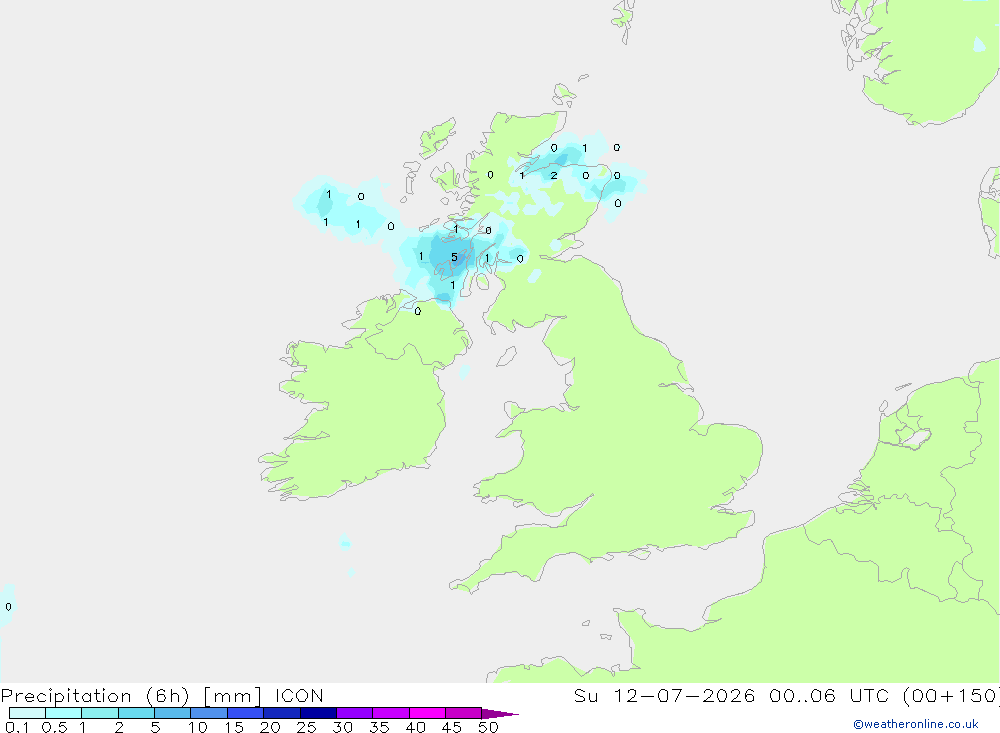The image size is (1000, 733).
Task: Click the '35' legend scale label
Action: tap(379, 727)
